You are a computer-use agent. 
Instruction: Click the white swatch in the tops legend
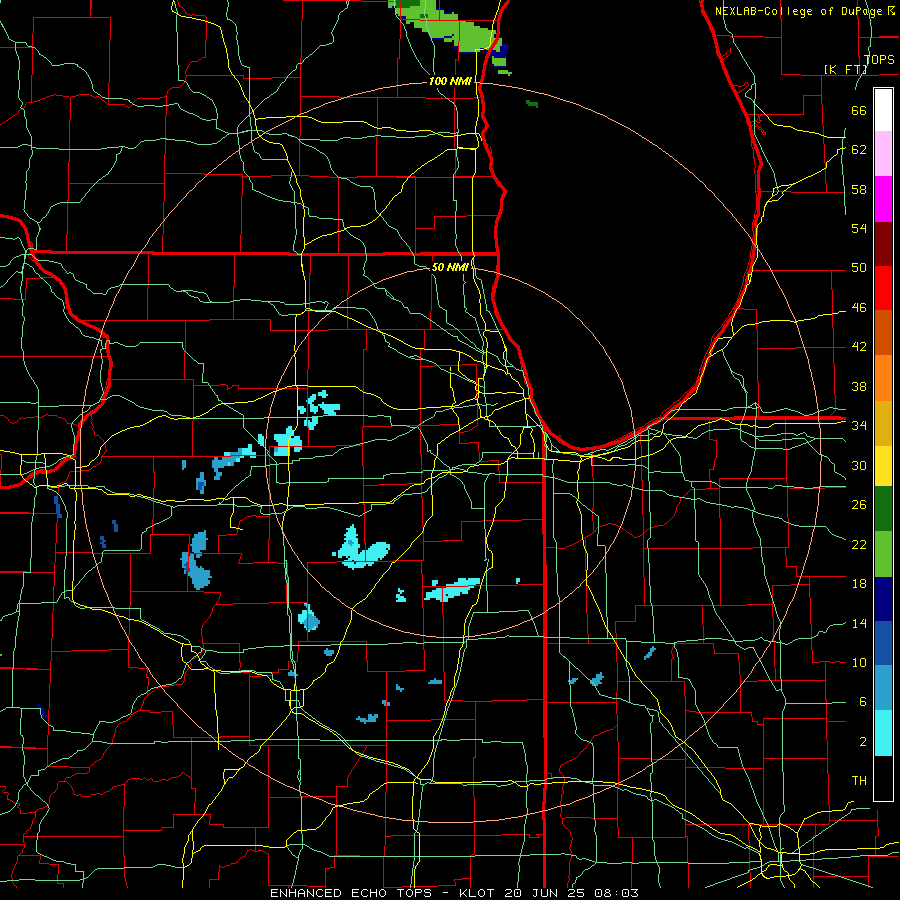point(883,110)
